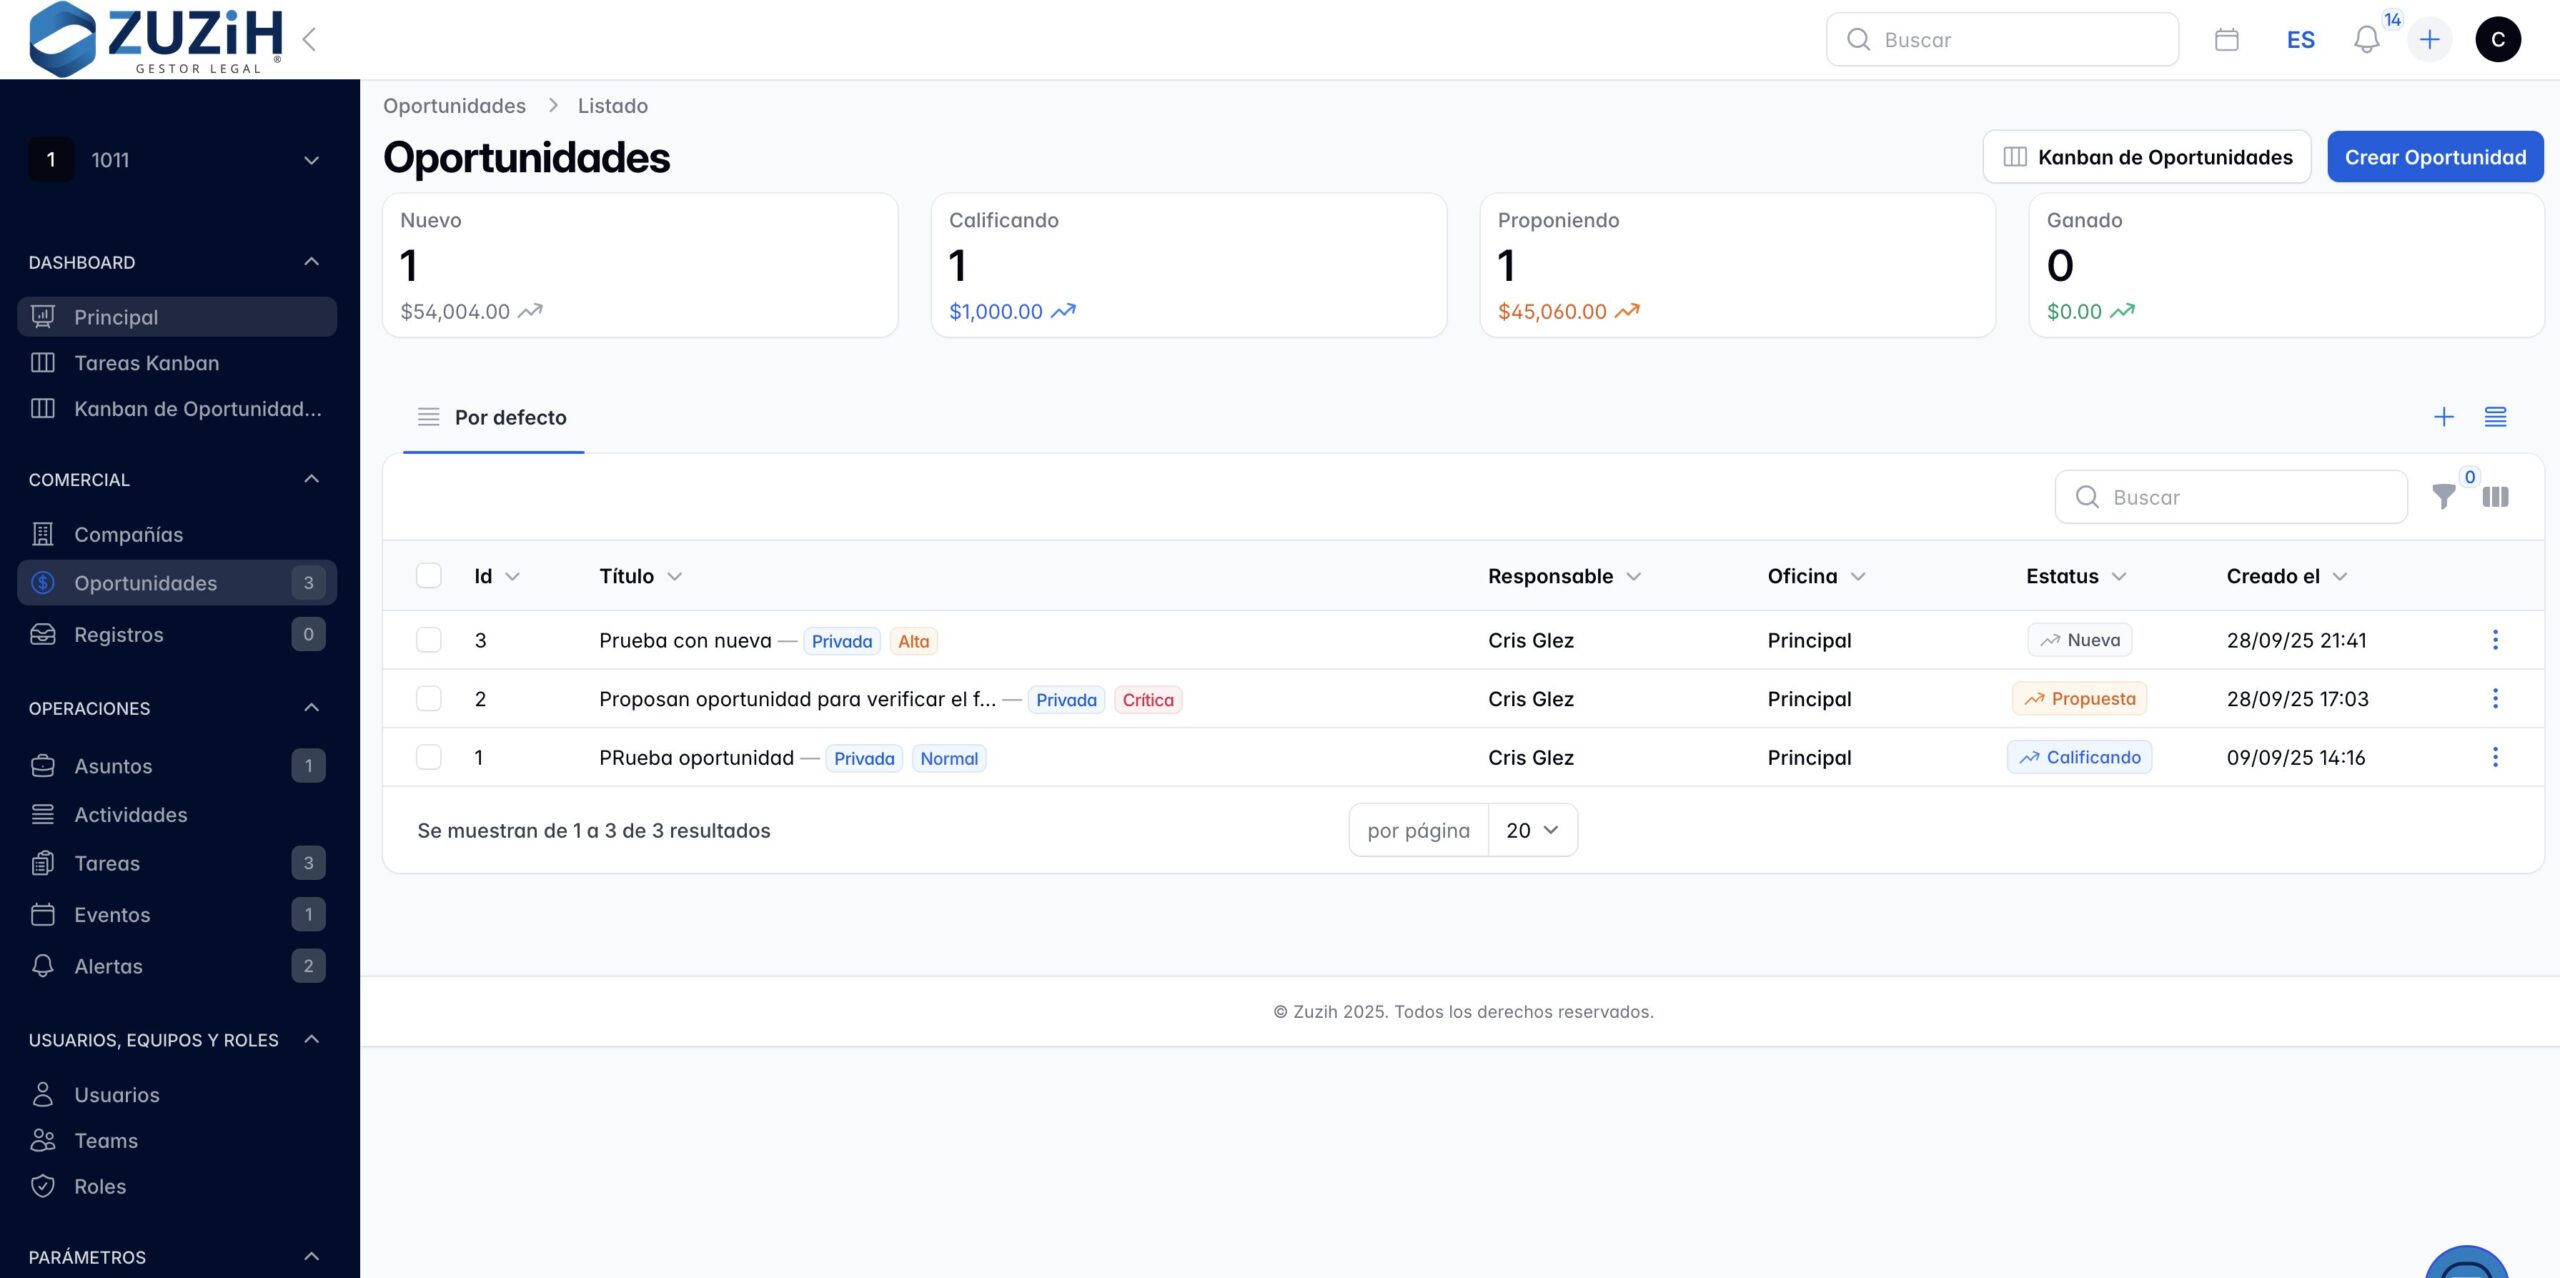
Task: Tick the checkbox for PRueba oportunidad row
Action: click(x=429, y=757)
